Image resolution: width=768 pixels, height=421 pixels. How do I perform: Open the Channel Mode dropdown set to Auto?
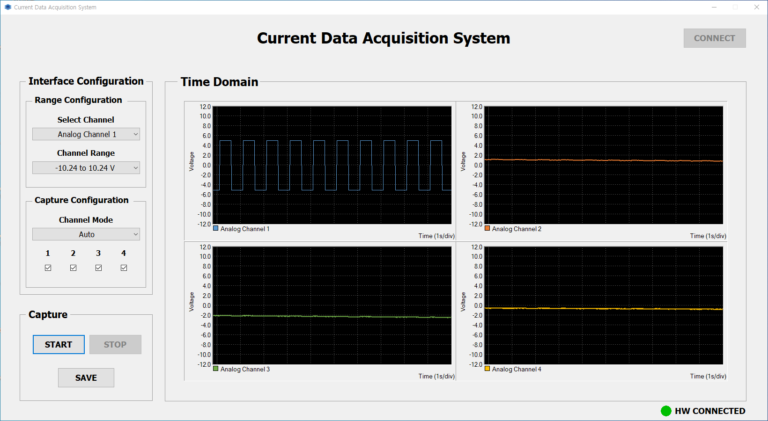click(86, 234)
